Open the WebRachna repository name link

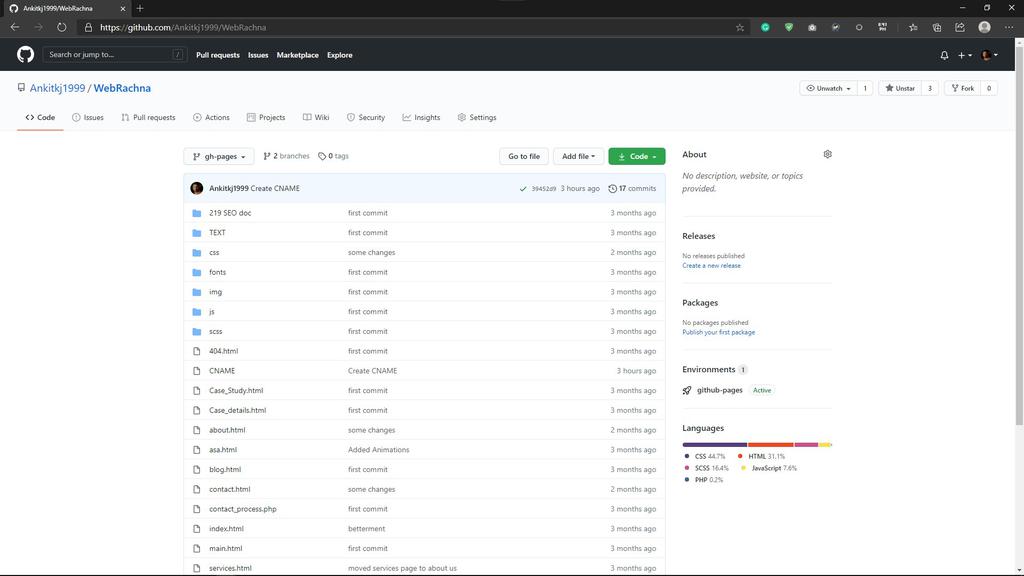coord(122,88)
